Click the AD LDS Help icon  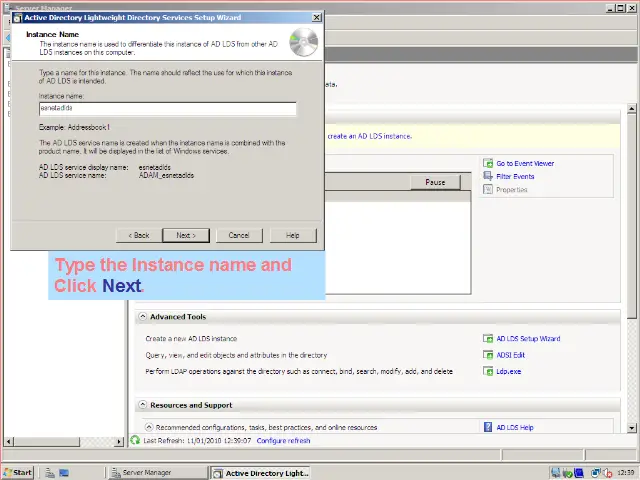[x=488, y=427]
